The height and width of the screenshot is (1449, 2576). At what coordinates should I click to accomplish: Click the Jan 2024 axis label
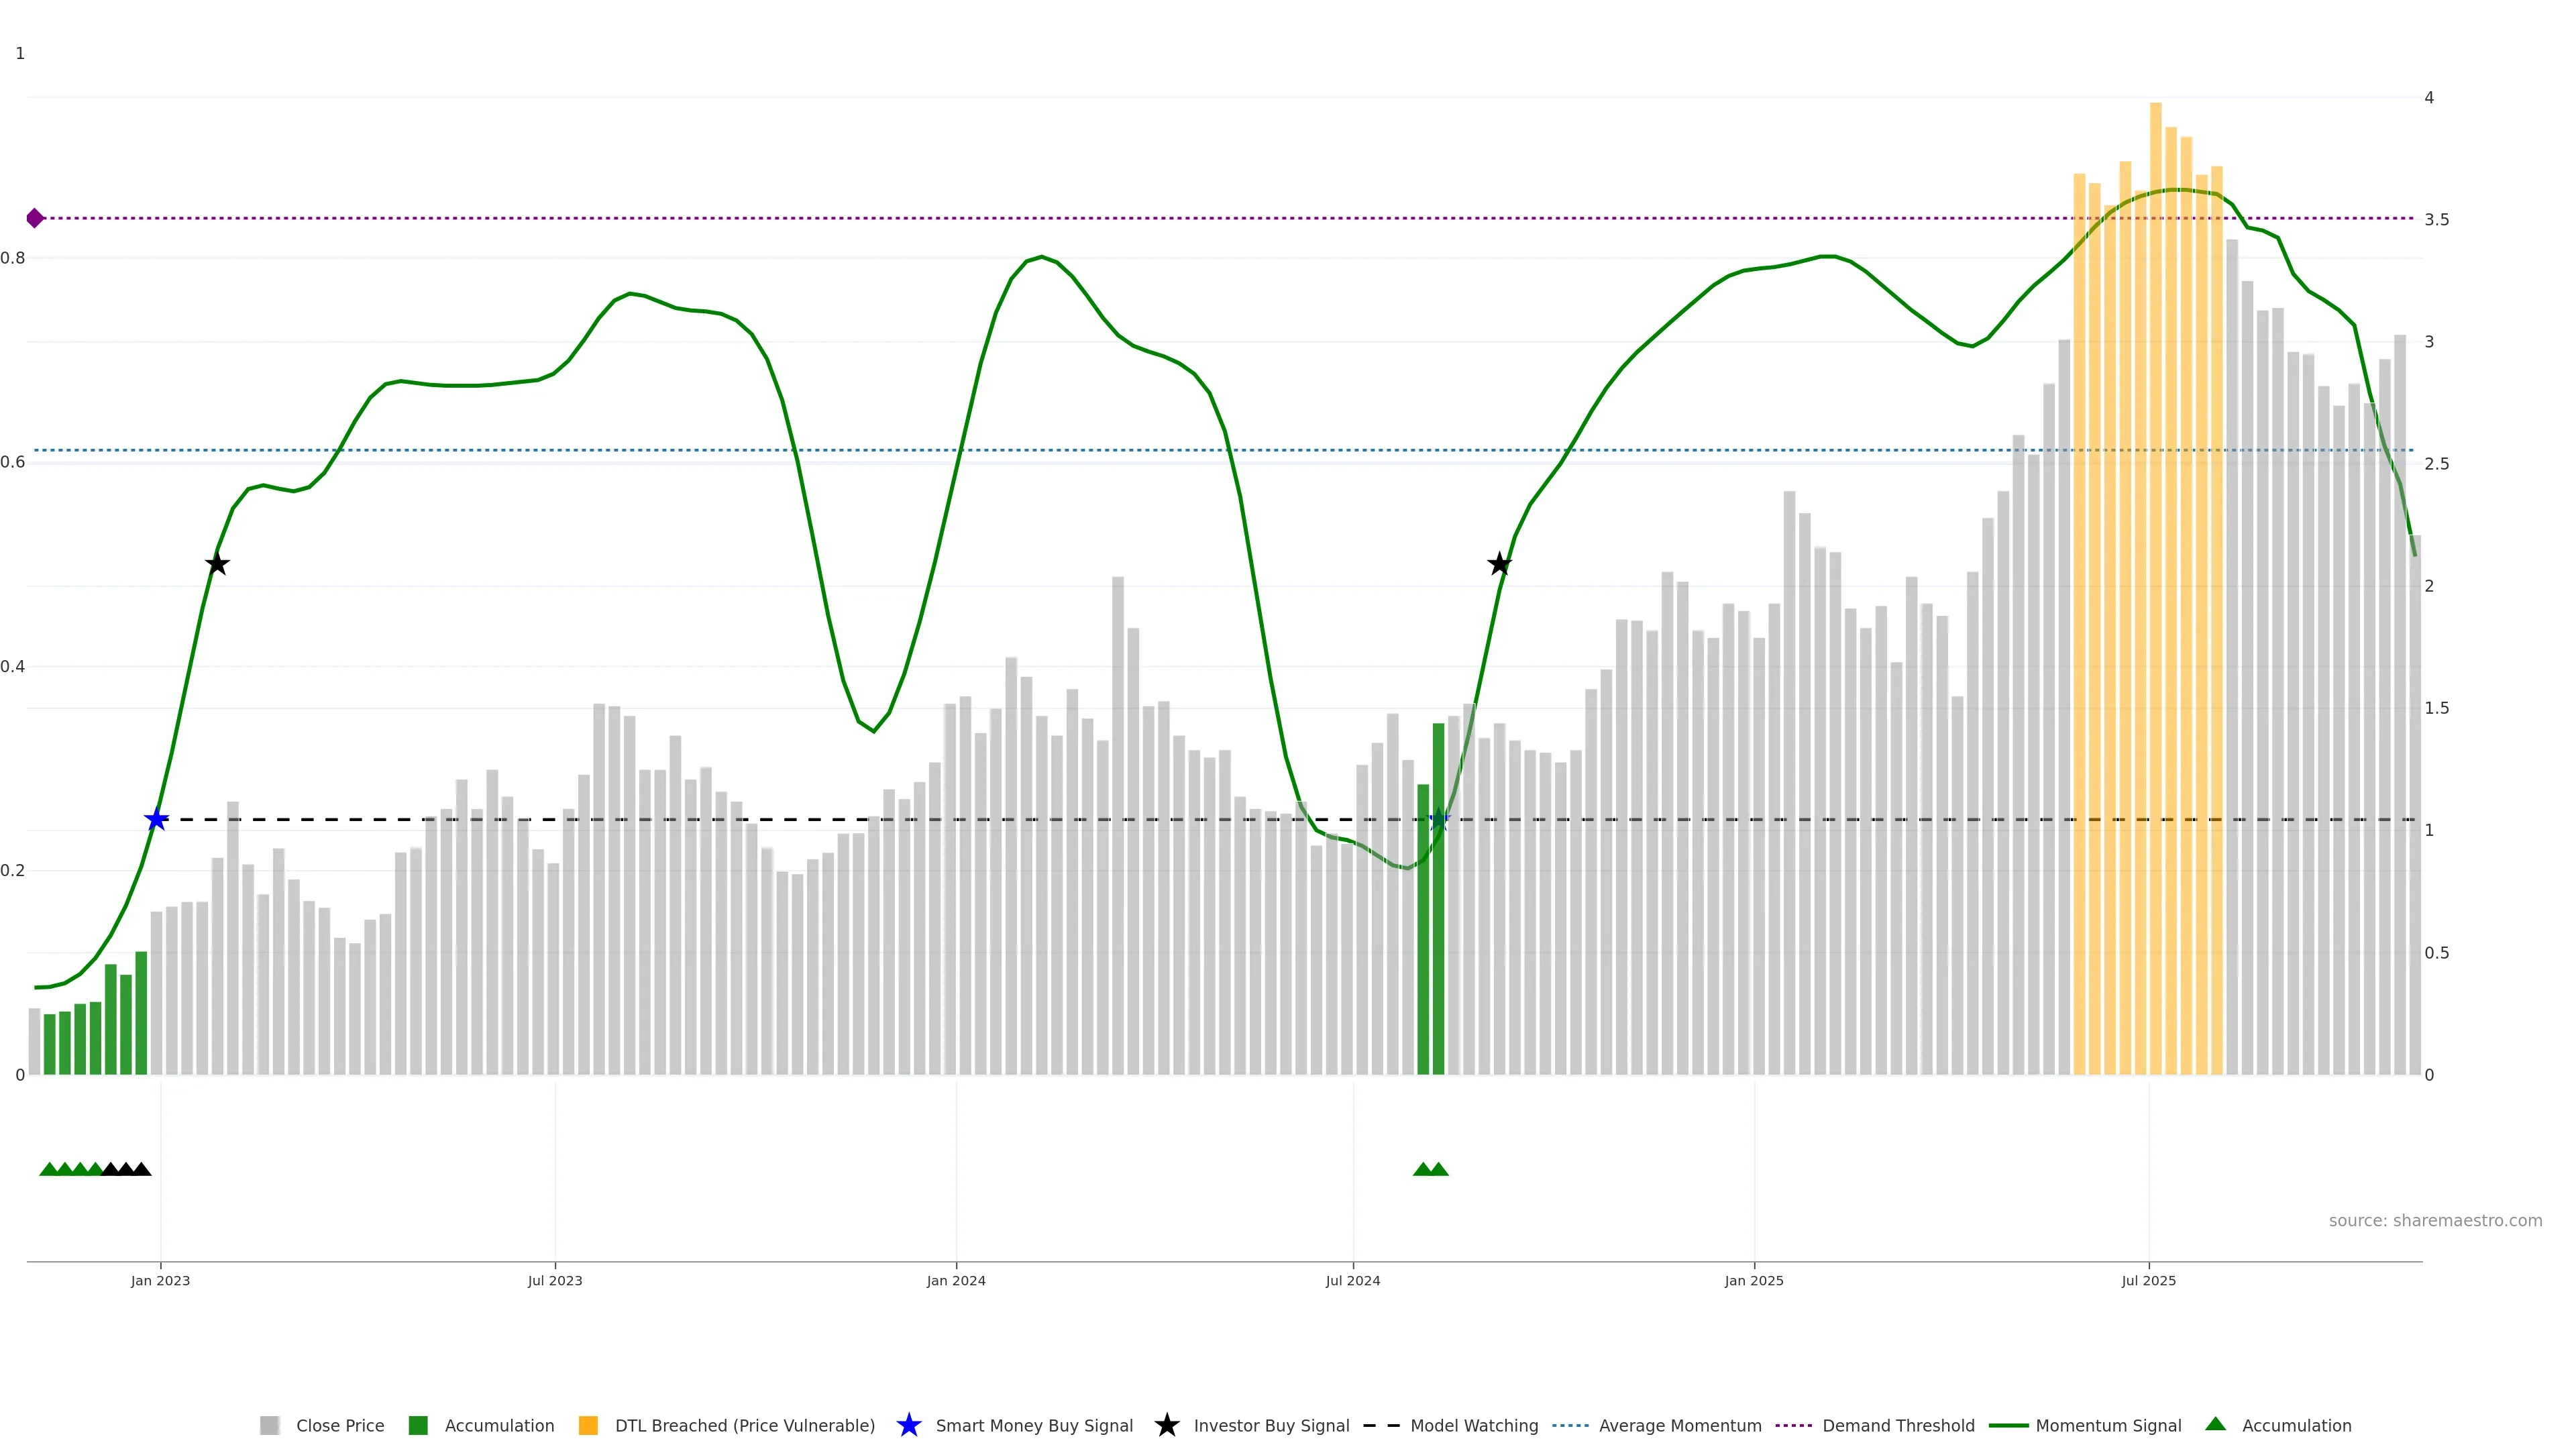click(x=955, y=1281)
